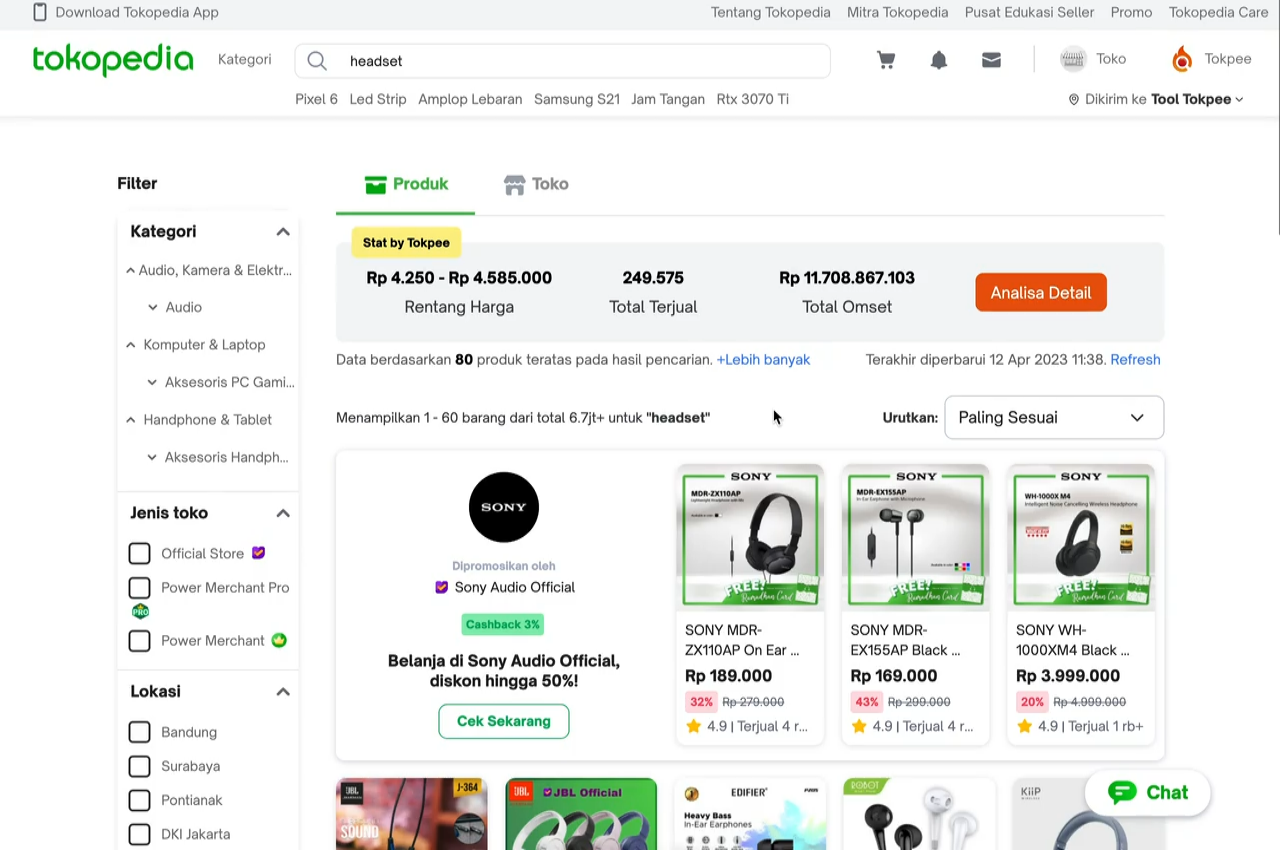
Task: Open Tentang Tokopedia link
Action: tap(771, 12)
